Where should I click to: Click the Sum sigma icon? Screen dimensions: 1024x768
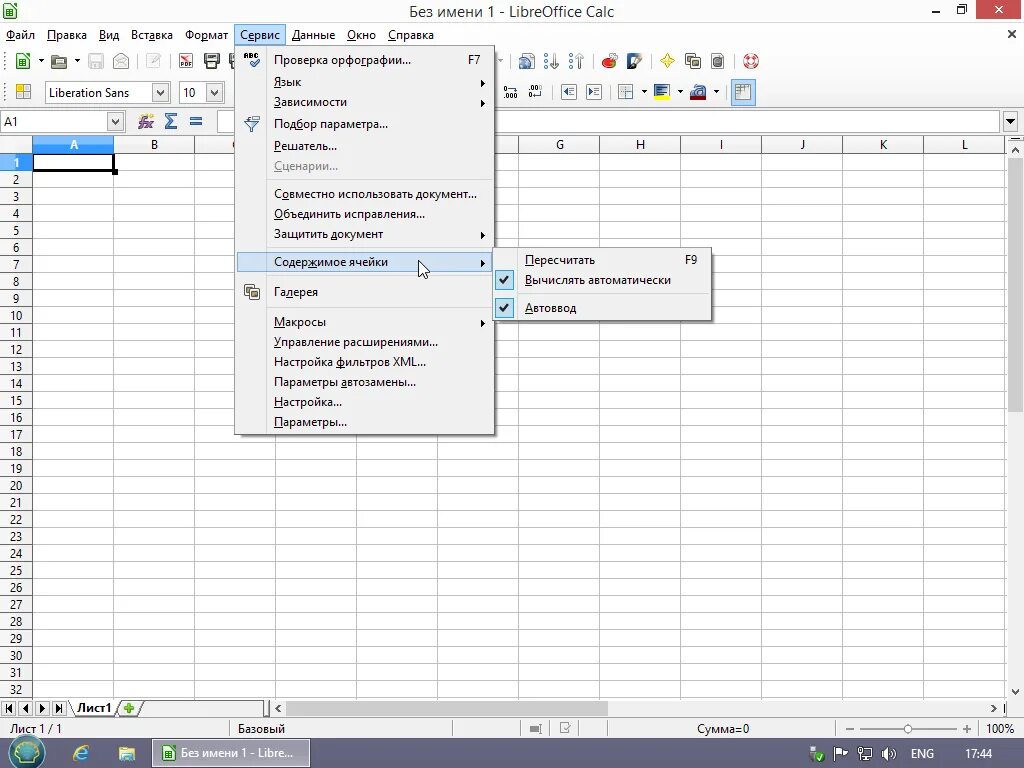(170, 121)
